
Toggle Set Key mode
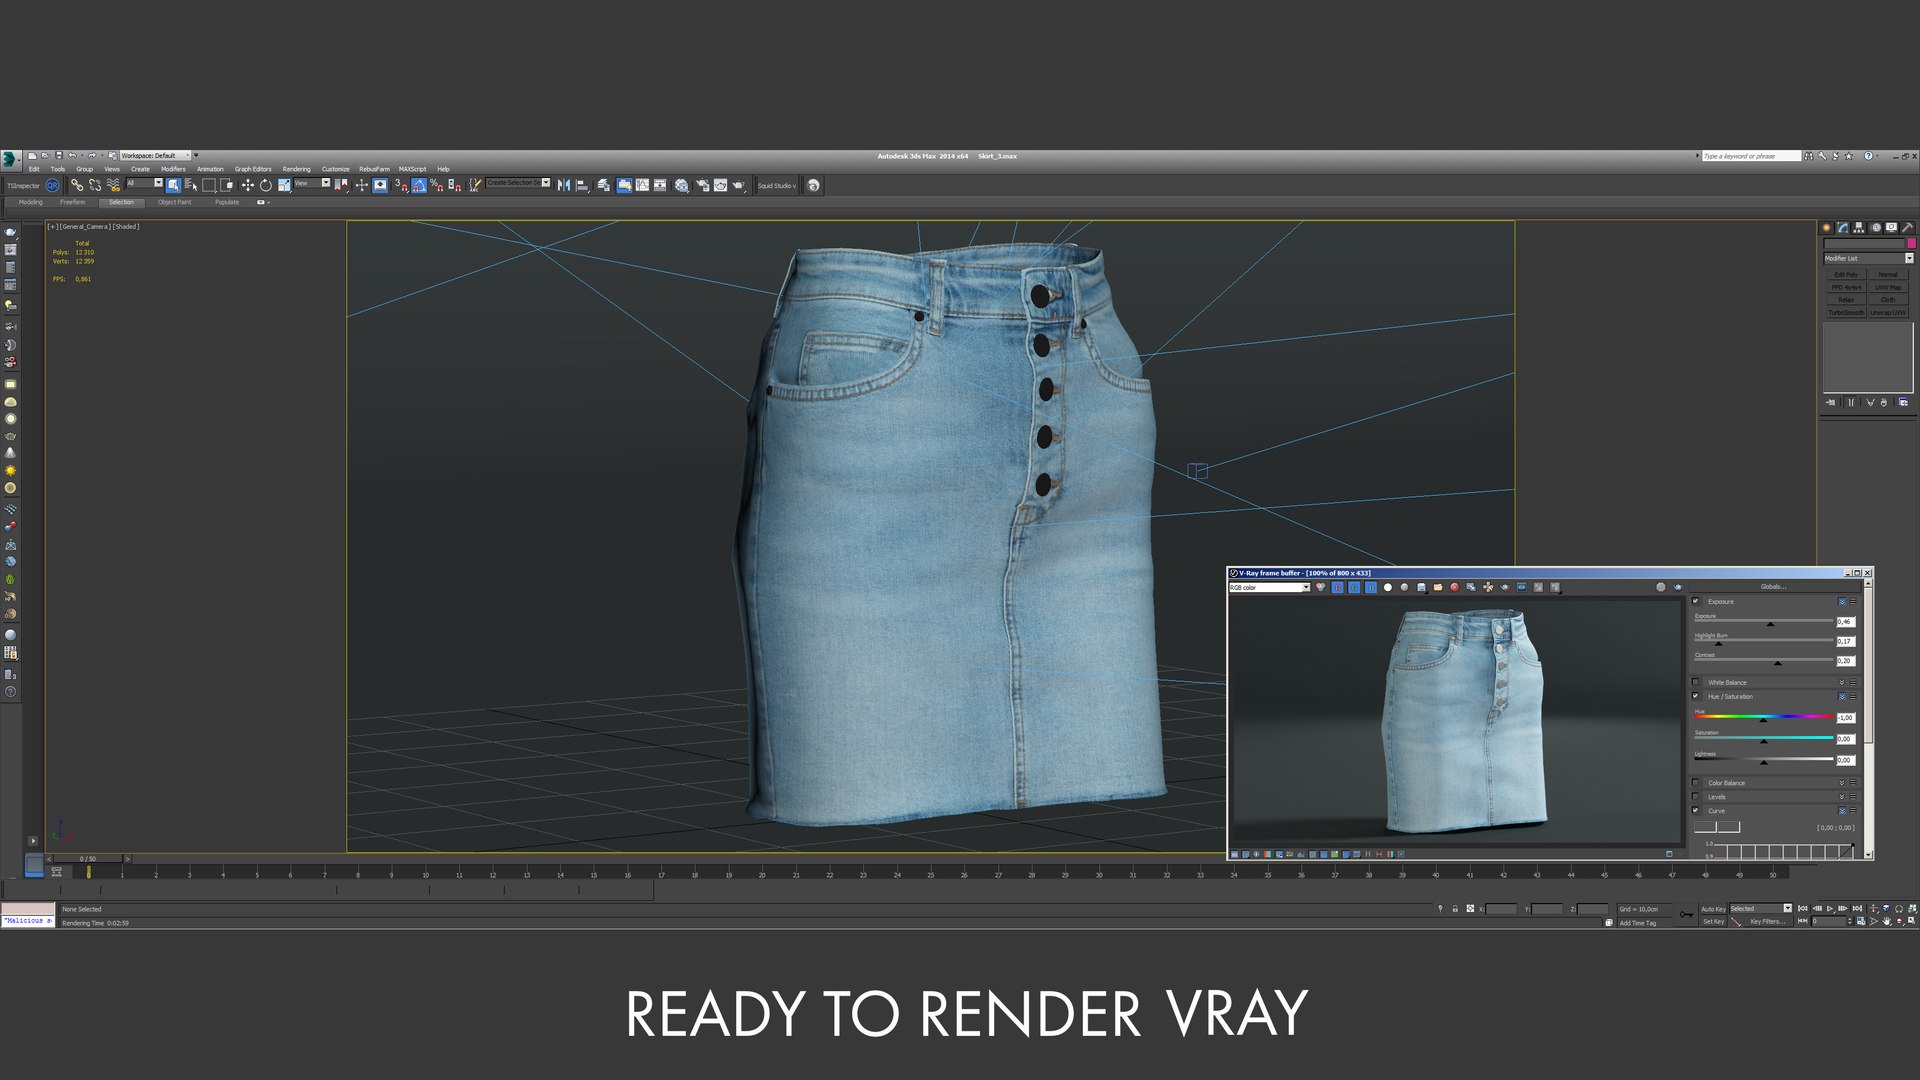click(x=1713, y=921)
